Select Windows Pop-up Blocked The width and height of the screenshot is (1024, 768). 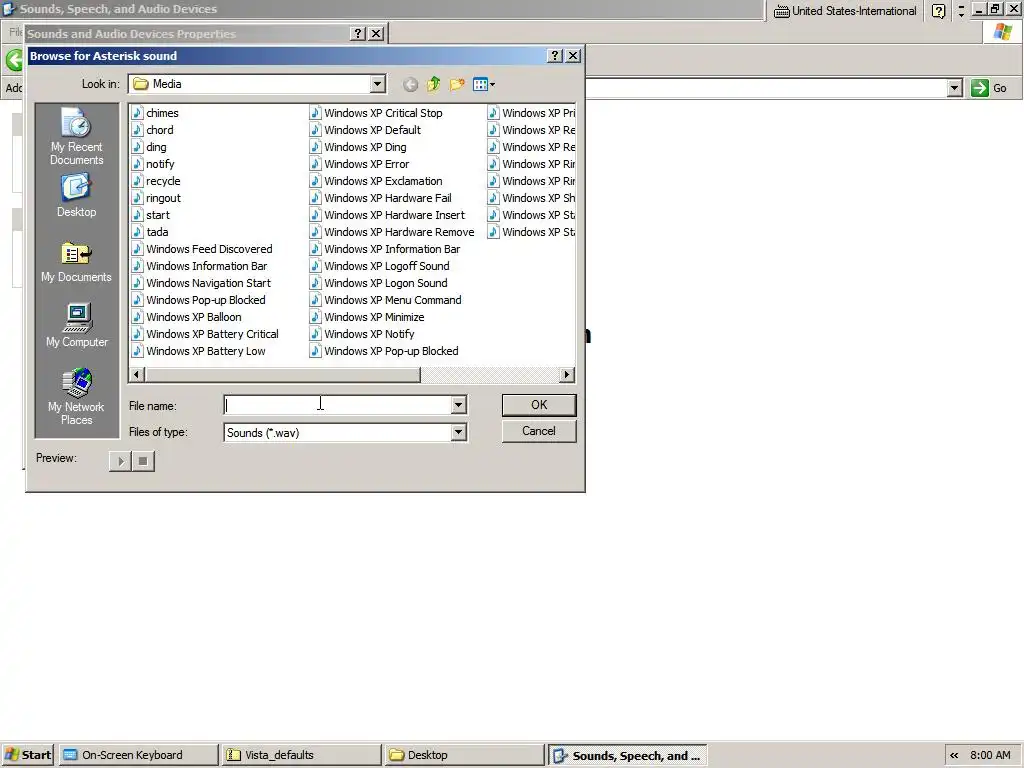(199, 300)
